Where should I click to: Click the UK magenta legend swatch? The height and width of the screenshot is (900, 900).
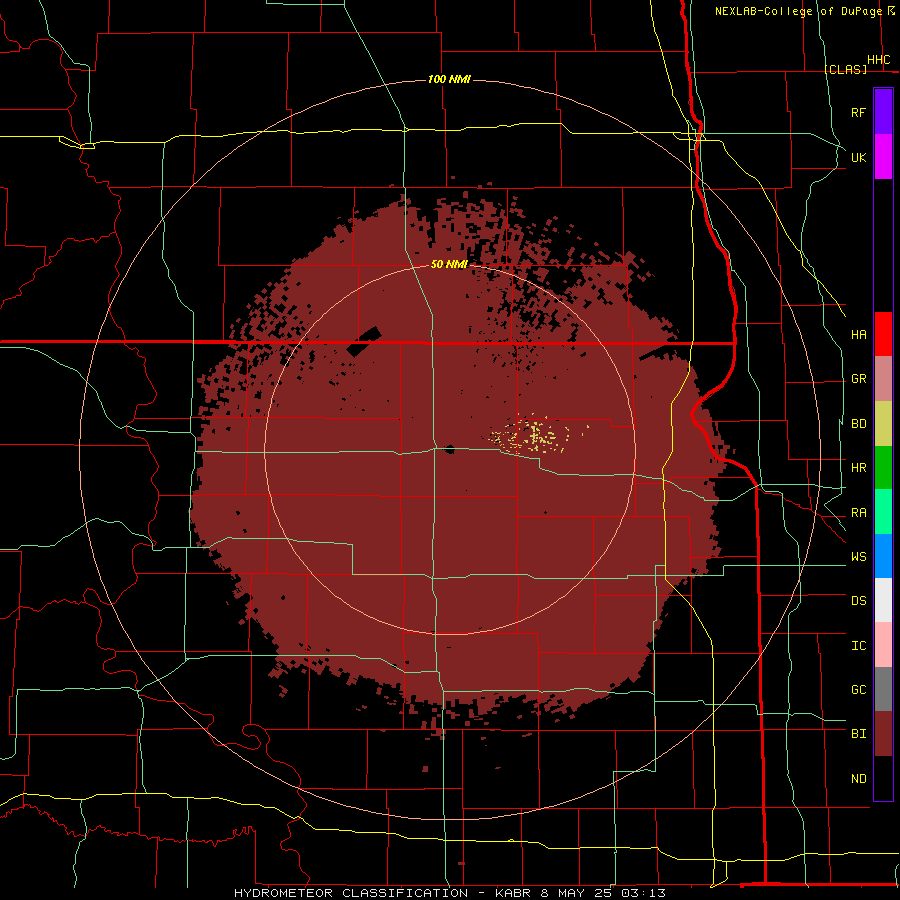click(x=883, y=157)
